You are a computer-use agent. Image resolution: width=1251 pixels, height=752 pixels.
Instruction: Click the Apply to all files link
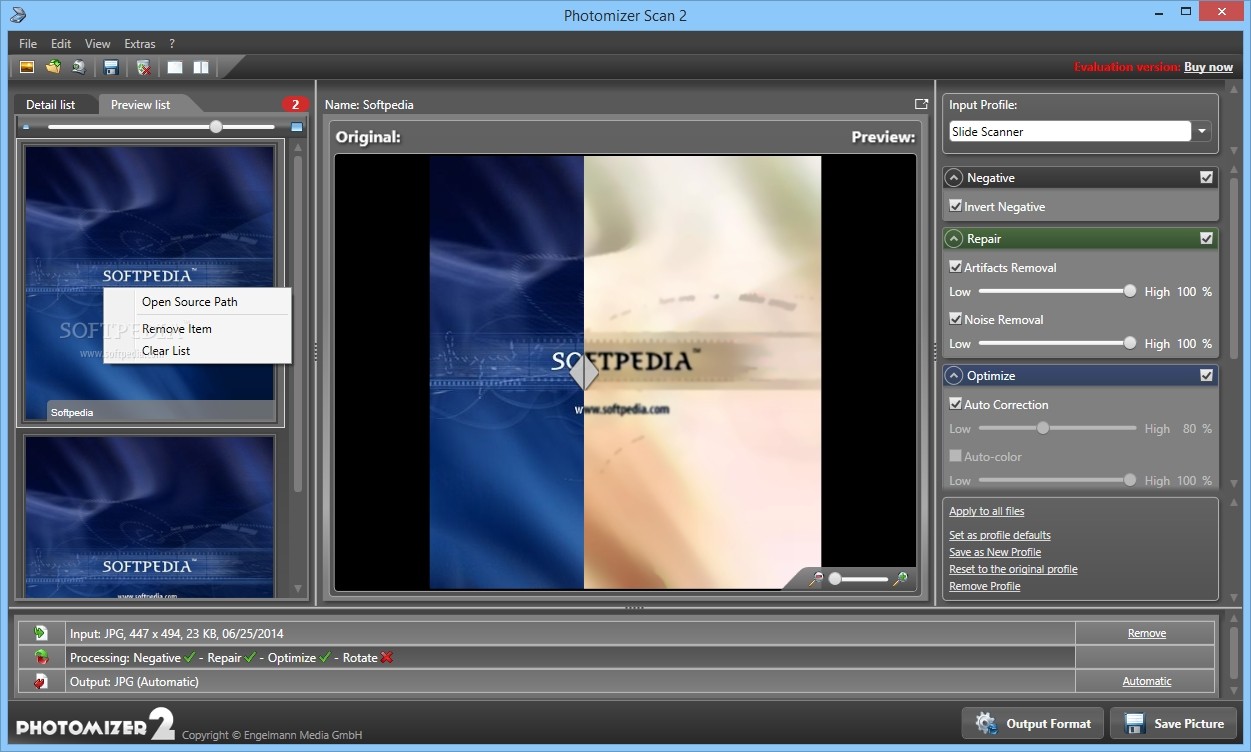[986, 511]
